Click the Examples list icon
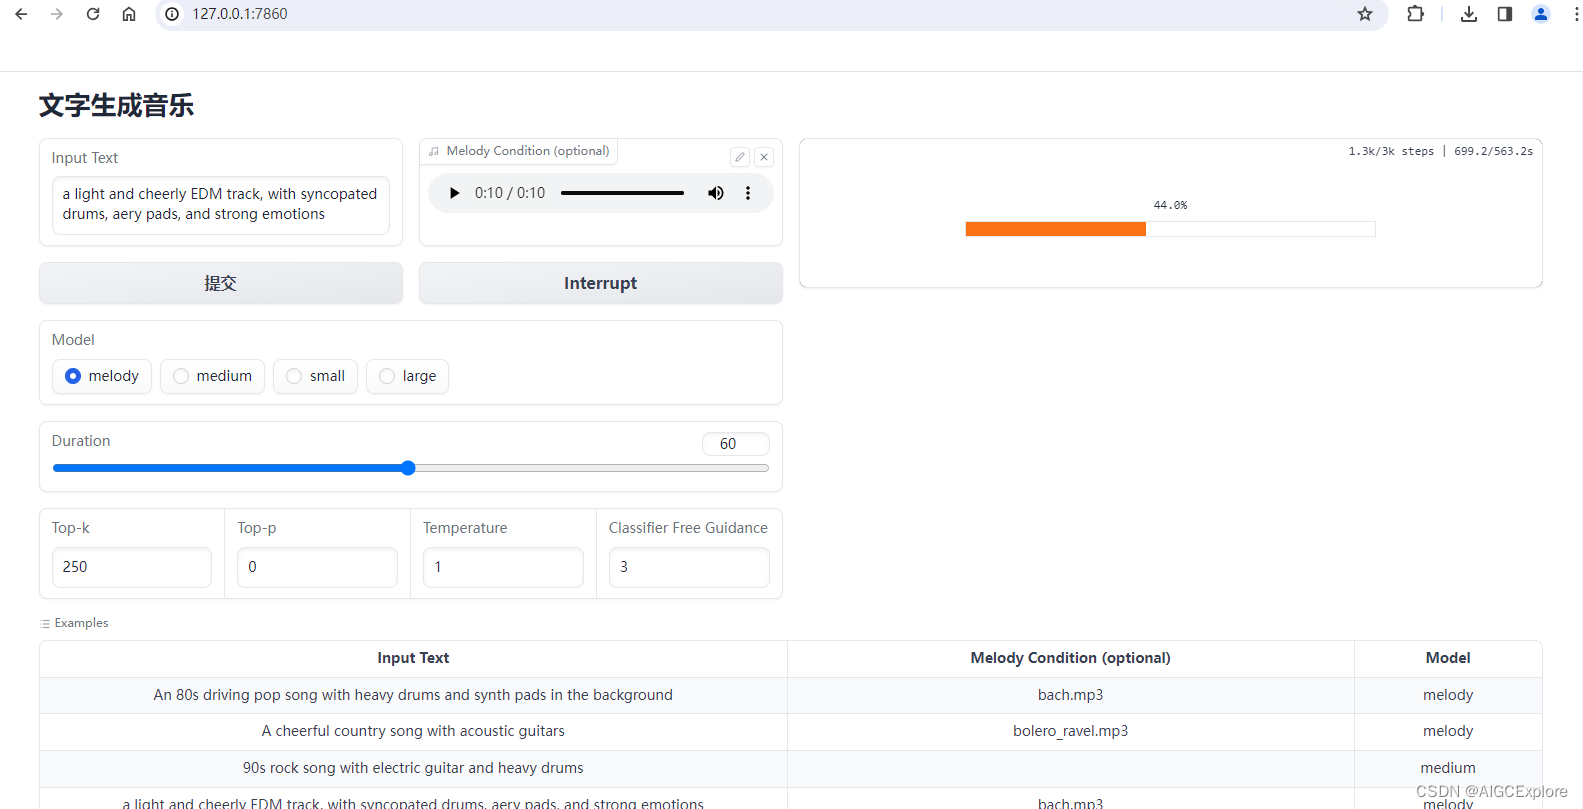Screen dimensions: 1583x809 coord(45,623)
